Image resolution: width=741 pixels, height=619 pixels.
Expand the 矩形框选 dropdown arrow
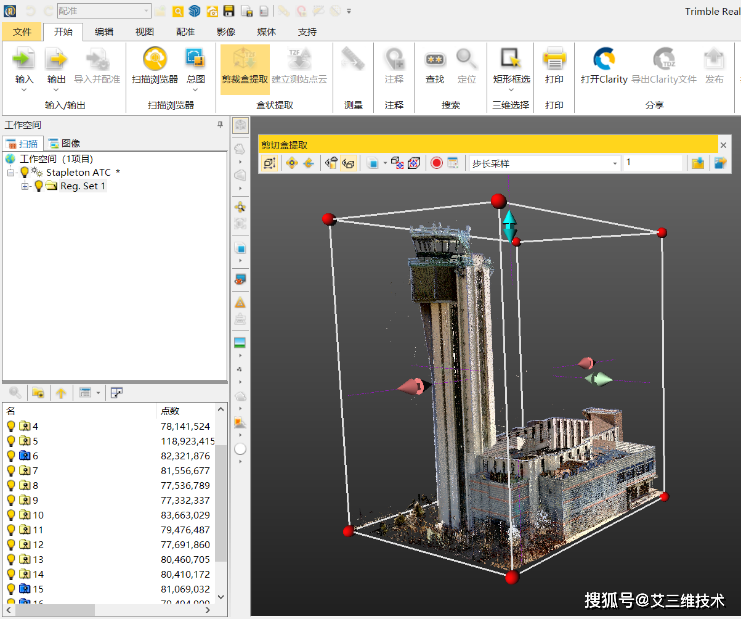click(511, 90)
